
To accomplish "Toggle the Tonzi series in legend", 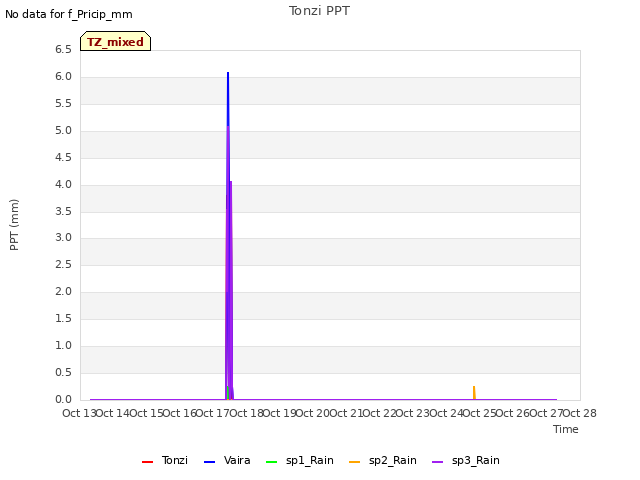I will [x=165, y=460].
